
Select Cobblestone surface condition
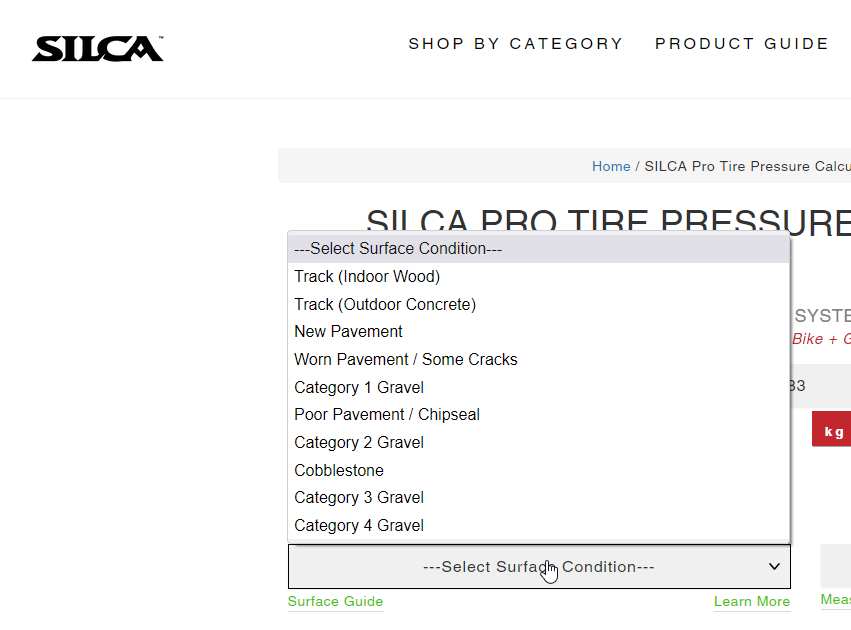[x=339, y=470]
